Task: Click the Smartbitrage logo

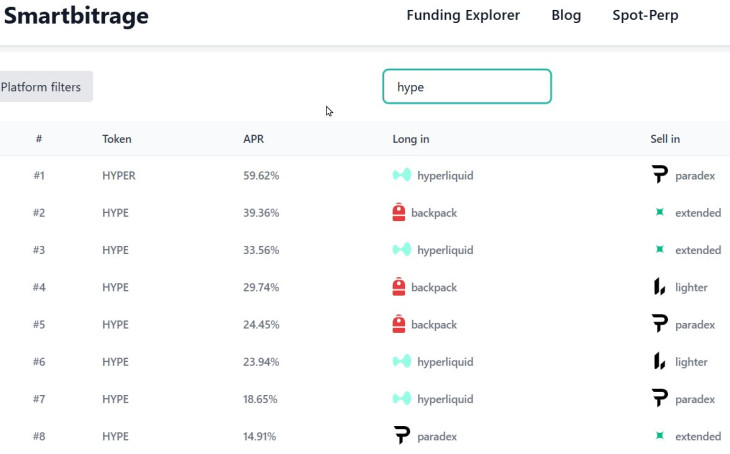Action: pos(76,16)
